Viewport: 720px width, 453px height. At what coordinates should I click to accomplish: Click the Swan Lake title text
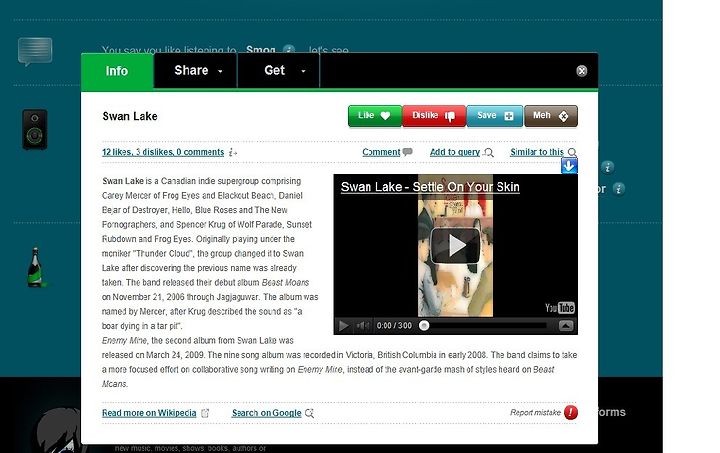[130, 116]
